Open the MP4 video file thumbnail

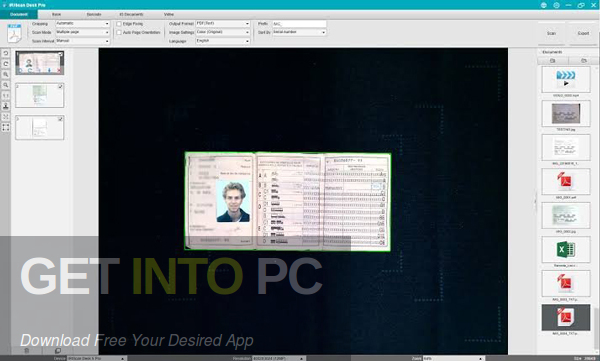coord(566,79)
